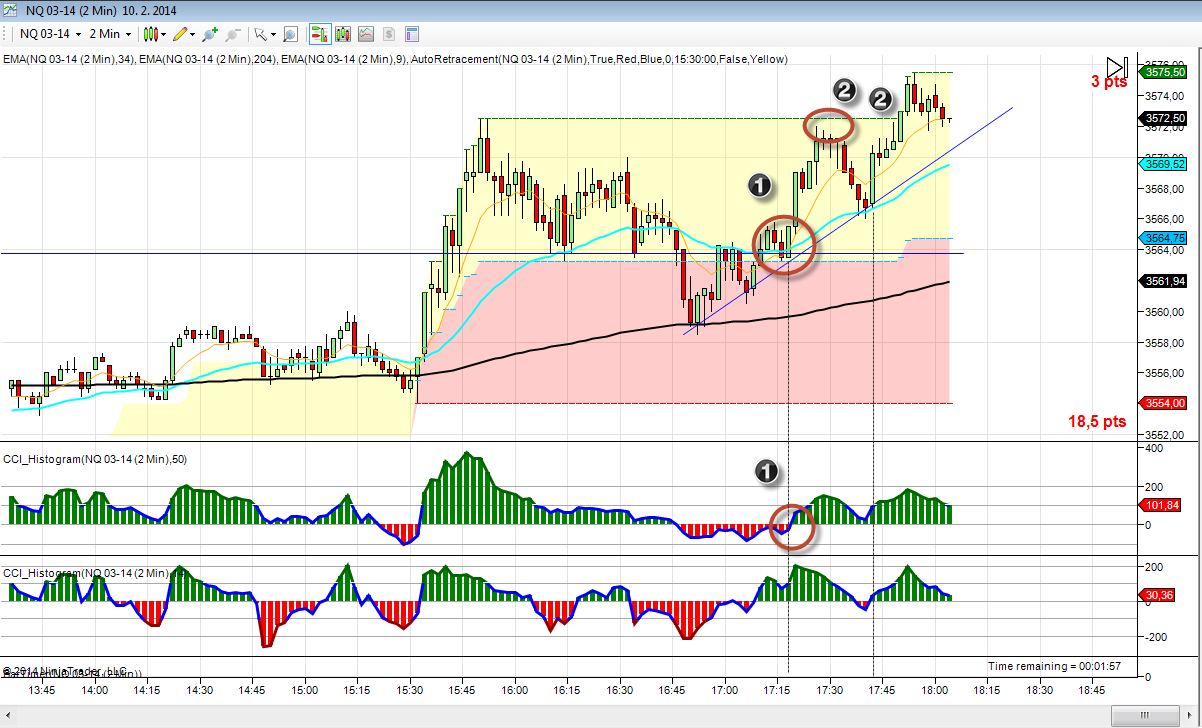Open the Data Series candles icon
The height and width of the screenshot is (728, 1202).
click(343, 34)
